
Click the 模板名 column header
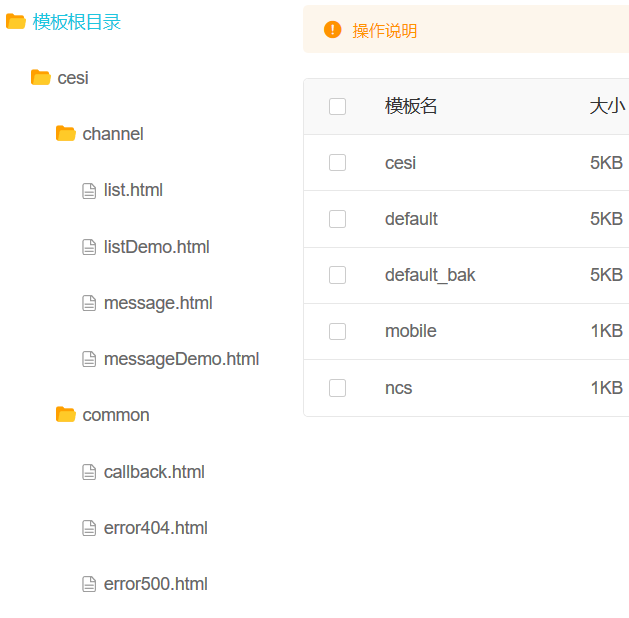pyautogui.click(x=411, y=107)
